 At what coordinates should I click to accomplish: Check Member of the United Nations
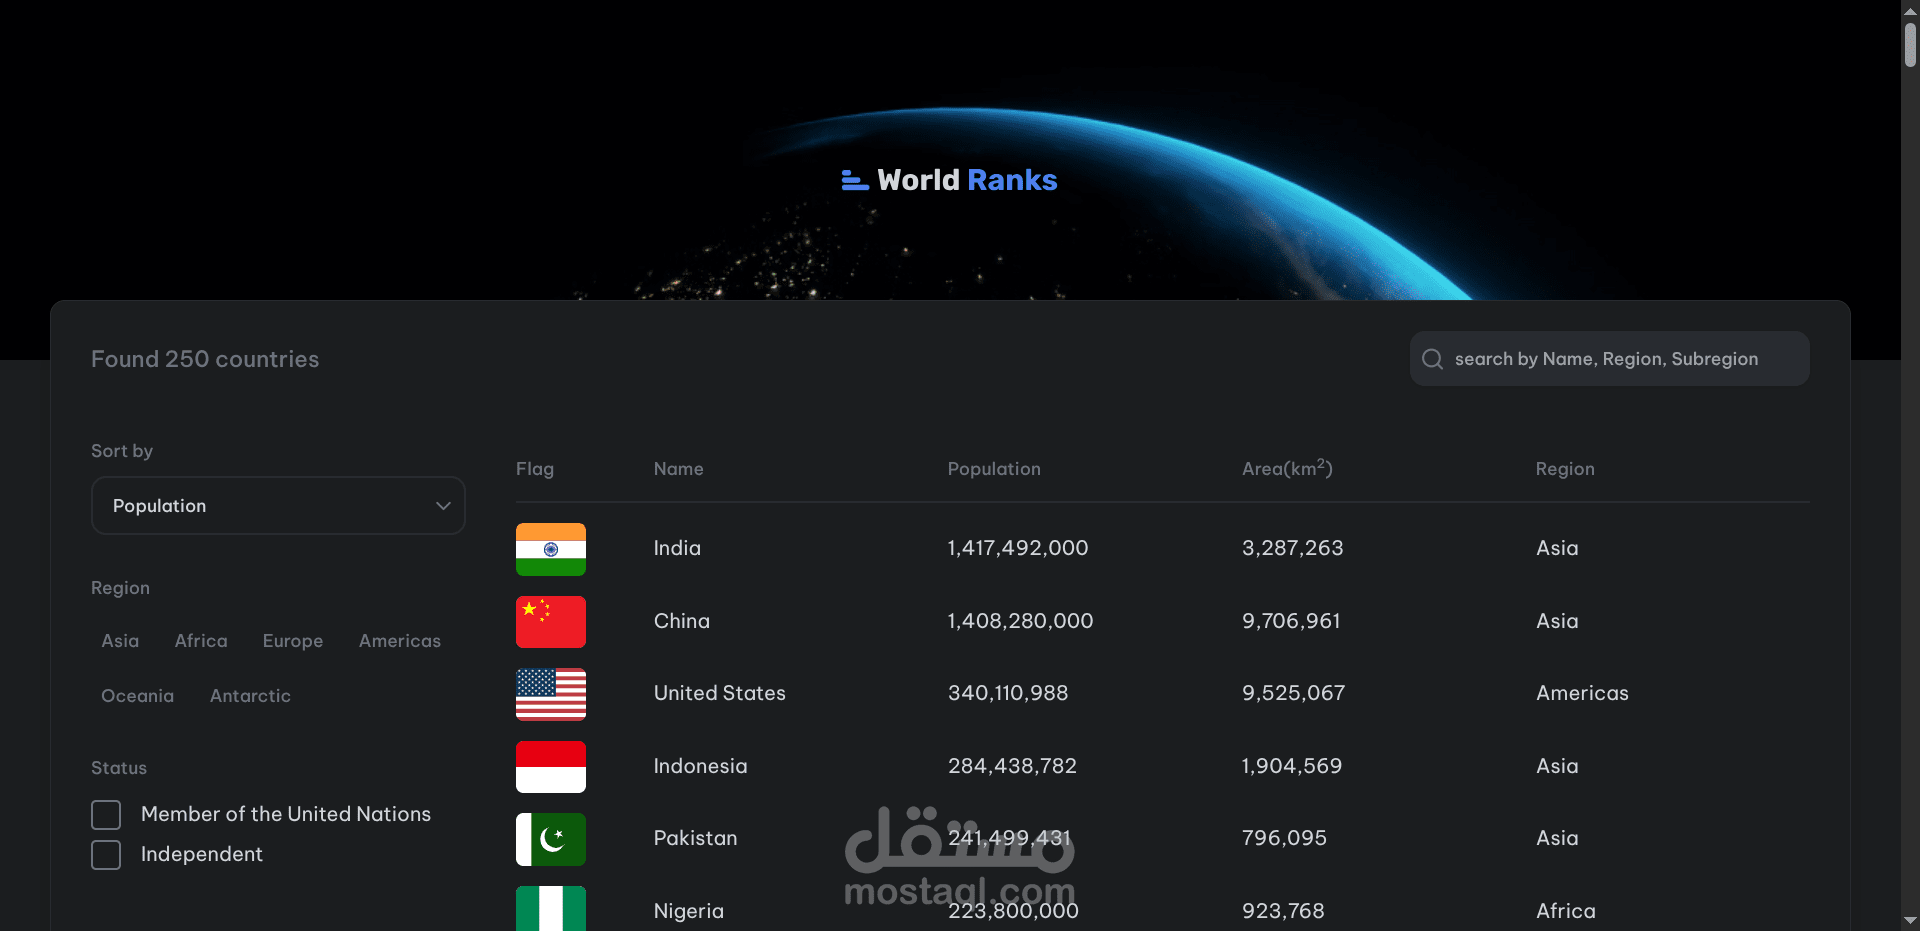(x=106, y=815)
